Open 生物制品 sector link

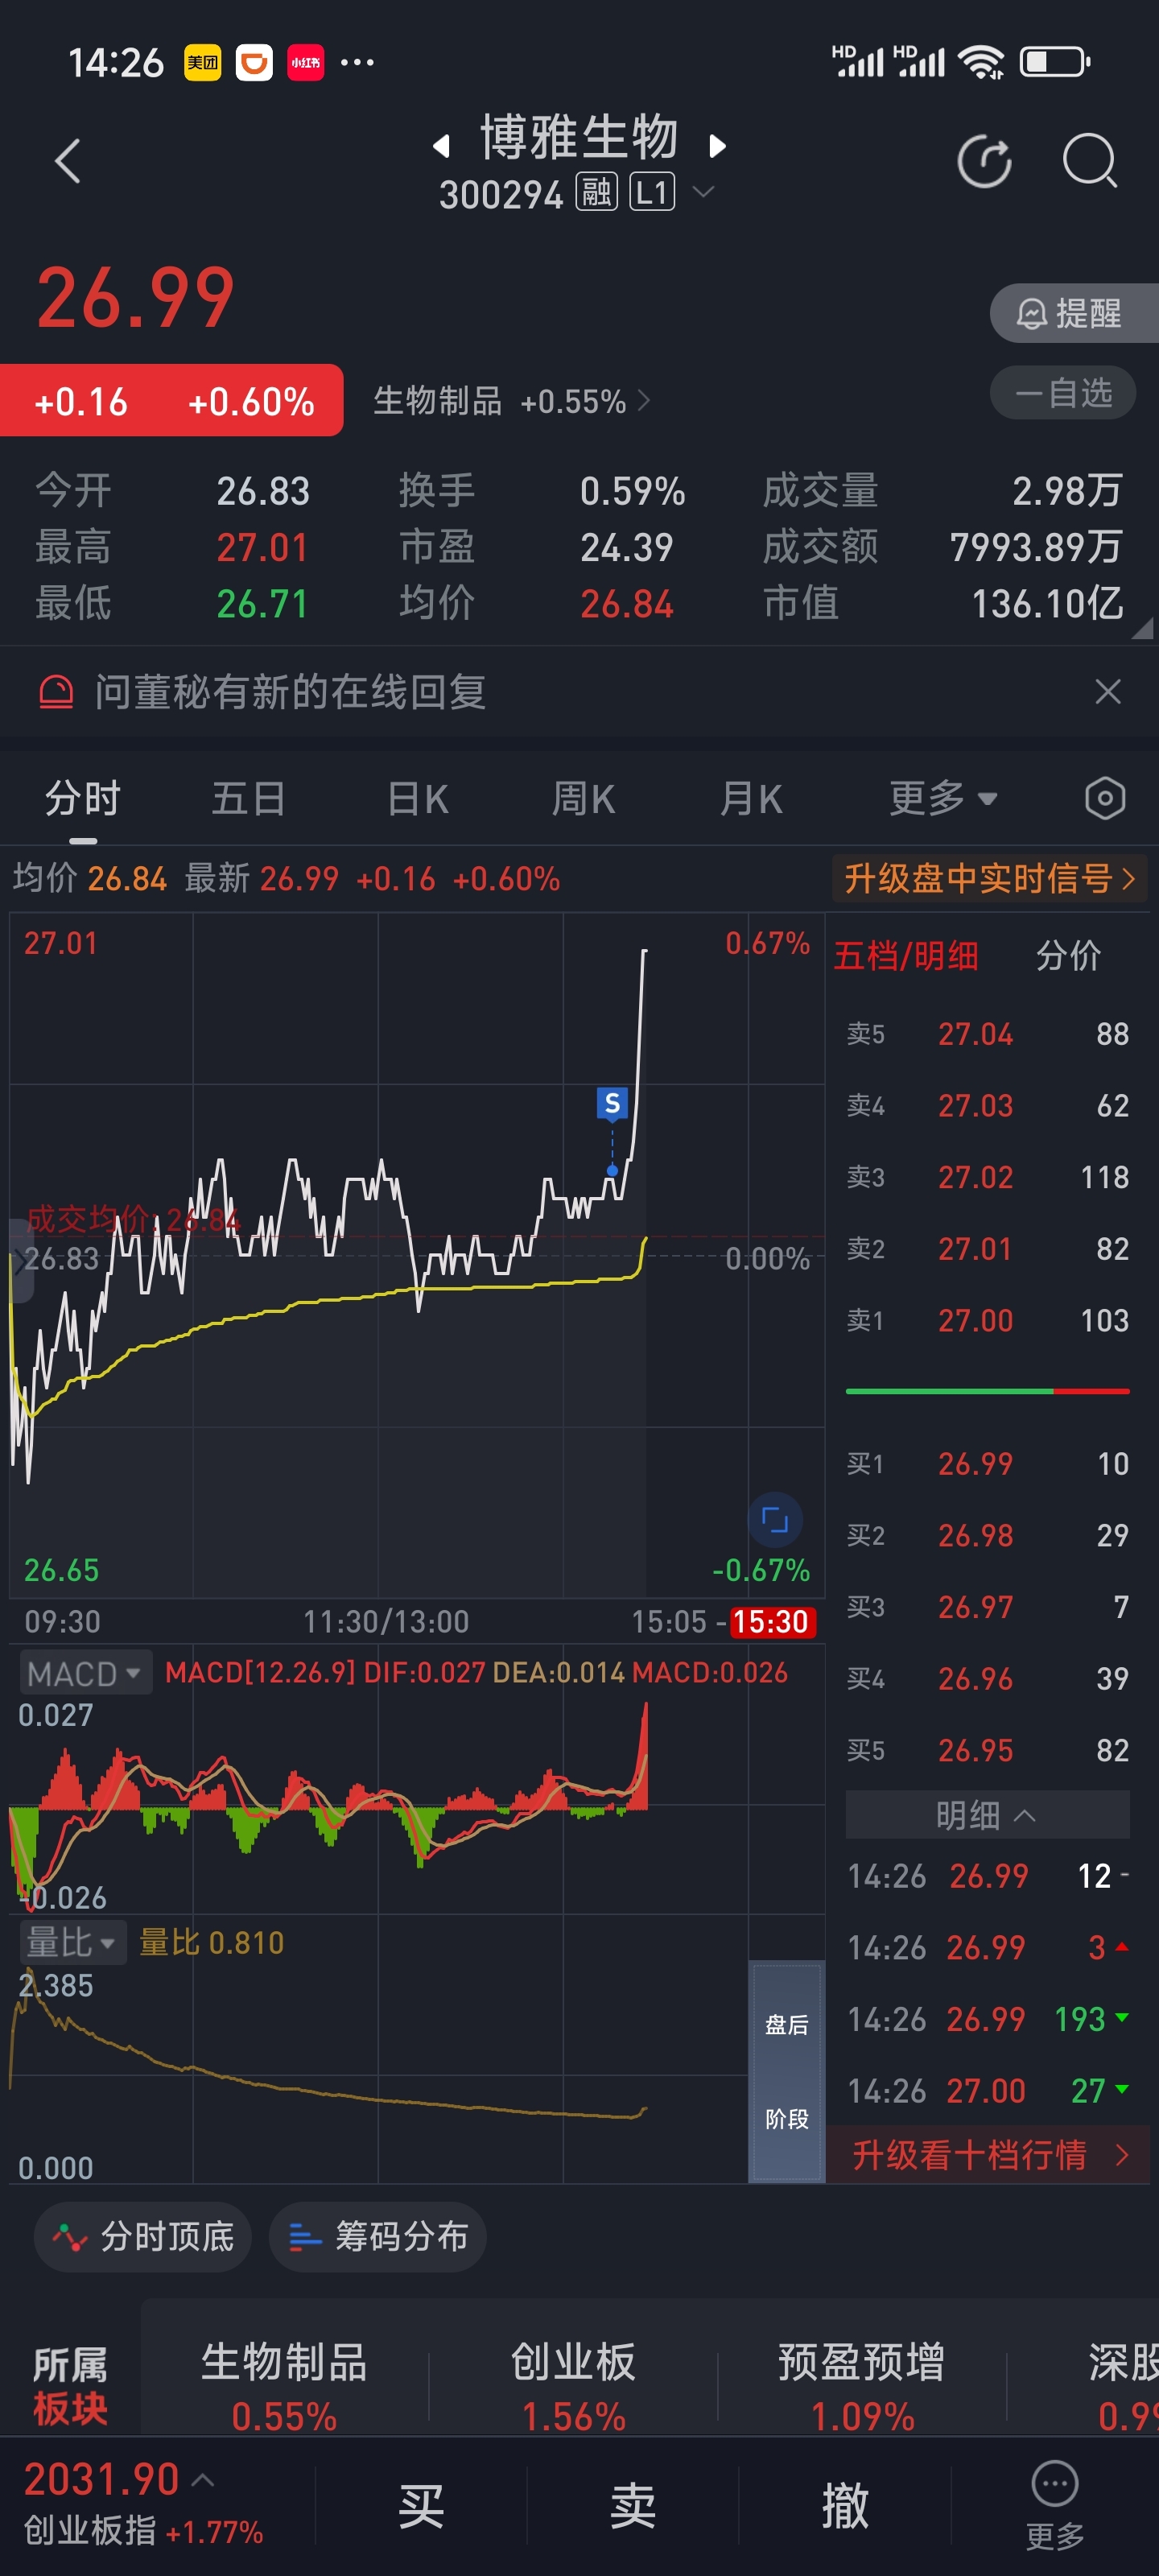click(x=511, y=401)
